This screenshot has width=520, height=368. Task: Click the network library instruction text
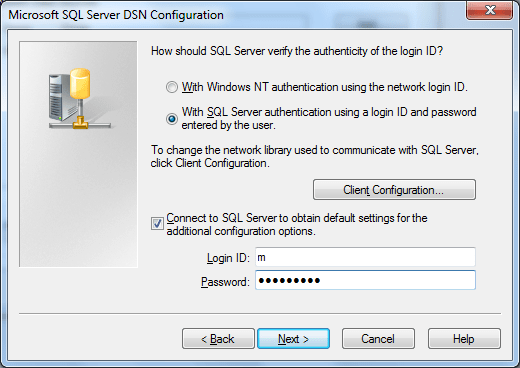315,157
